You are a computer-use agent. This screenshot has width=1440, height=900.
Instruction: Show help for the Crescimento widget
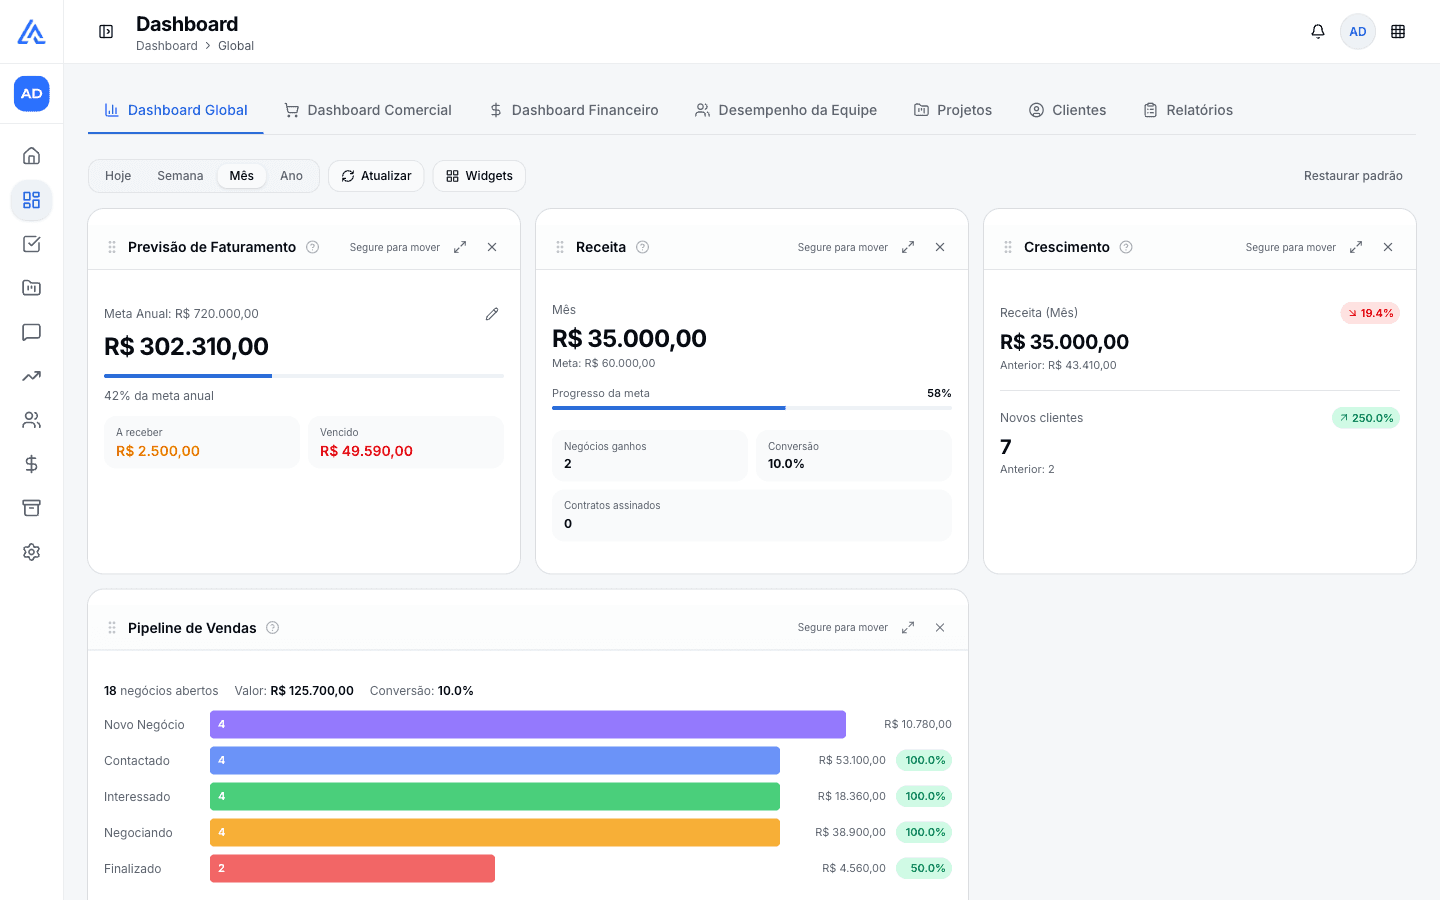pos(1126,247)
